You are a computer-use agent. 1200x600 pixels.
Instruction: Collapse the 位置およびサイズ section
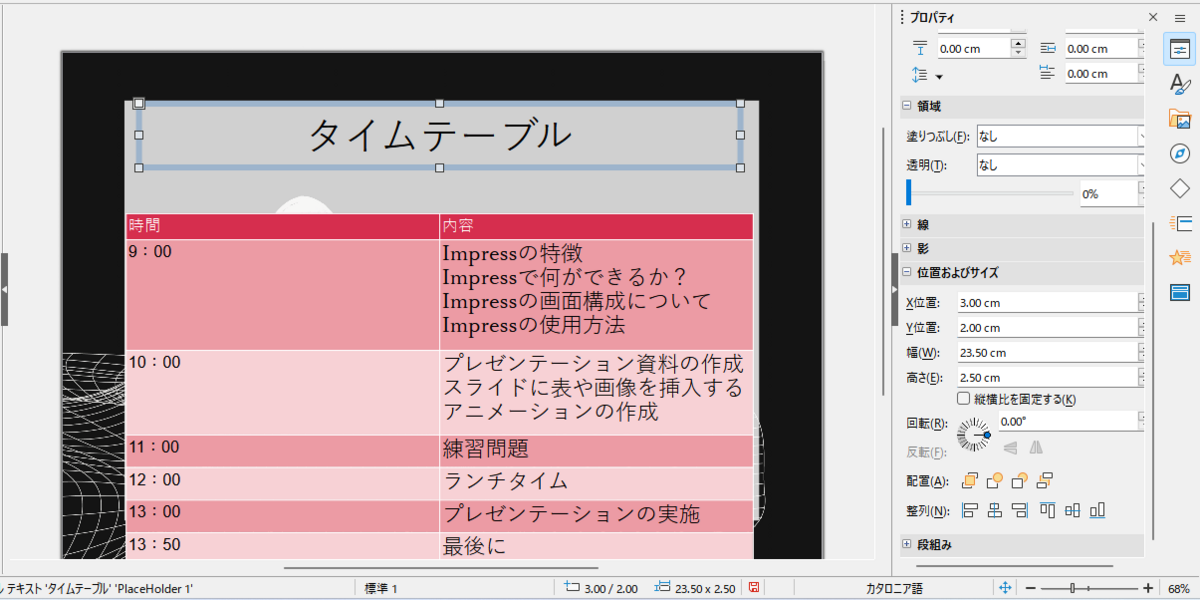tap(907, 272)
